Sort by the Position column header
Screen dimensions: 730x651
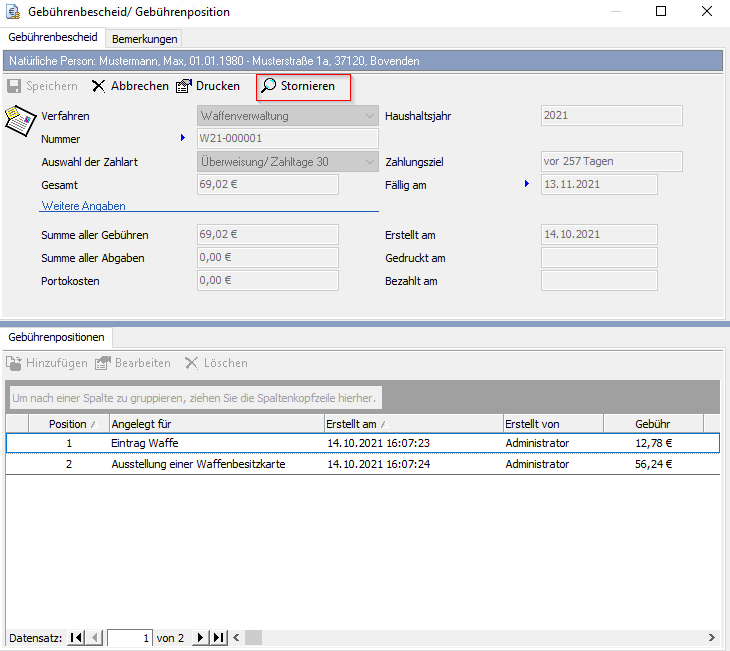pyautogui.click(x=68, y=424)
